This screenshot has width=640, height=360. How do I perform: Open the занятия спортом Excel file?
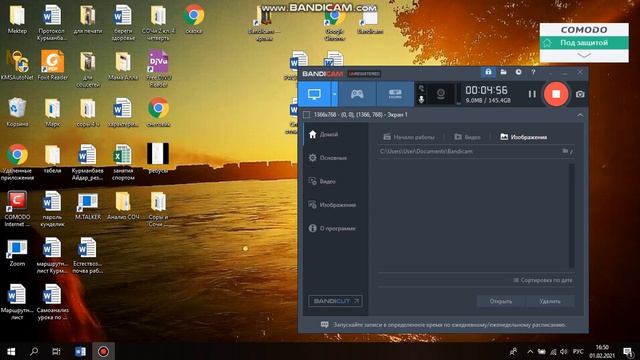pyautogui.click(x=123, y=162)
